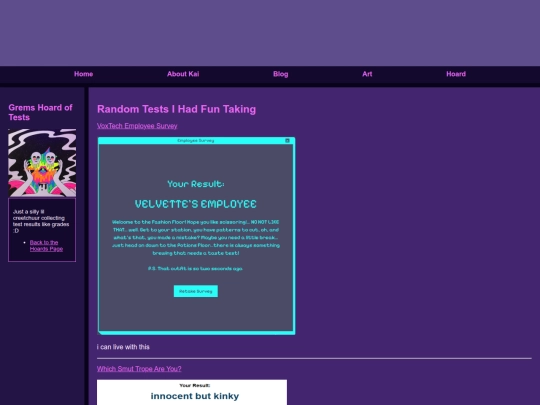The image size is (540, 405).
Task: Click the Which Smut Trope Are You link
Action: click(139, 369)
